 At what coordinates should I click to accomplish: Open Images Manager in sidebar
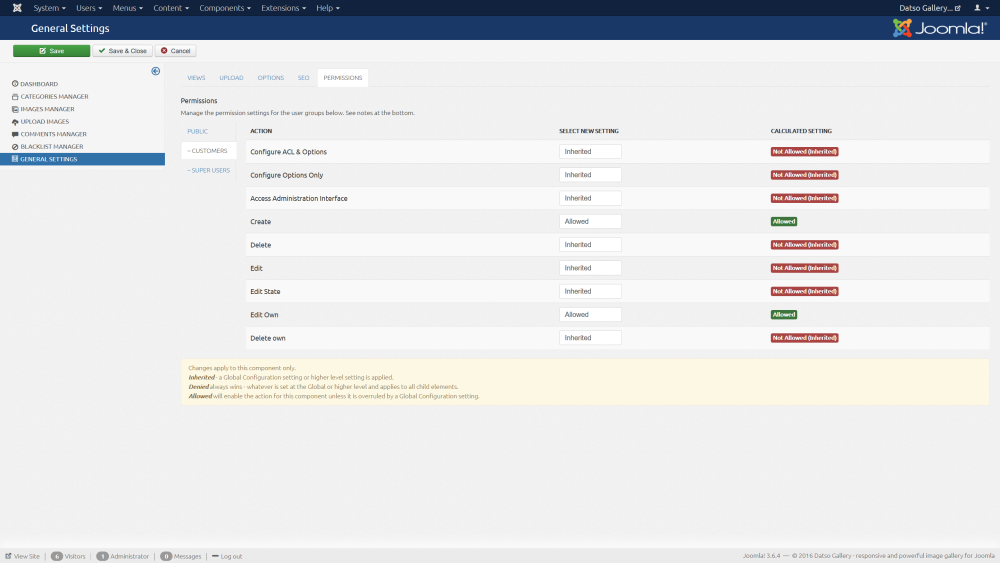[x=47, y=109]
